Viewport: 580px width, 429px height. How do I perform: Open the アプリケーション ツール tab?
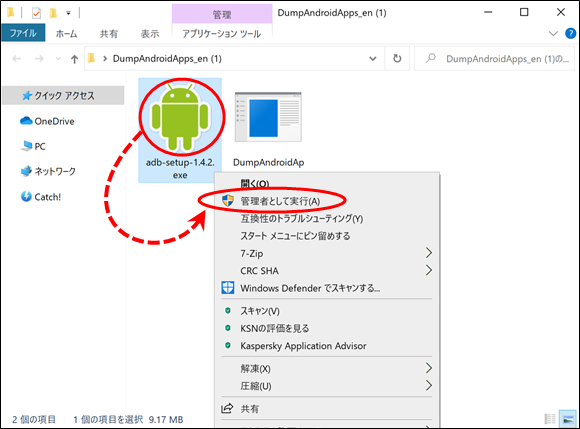pos(222,34)
